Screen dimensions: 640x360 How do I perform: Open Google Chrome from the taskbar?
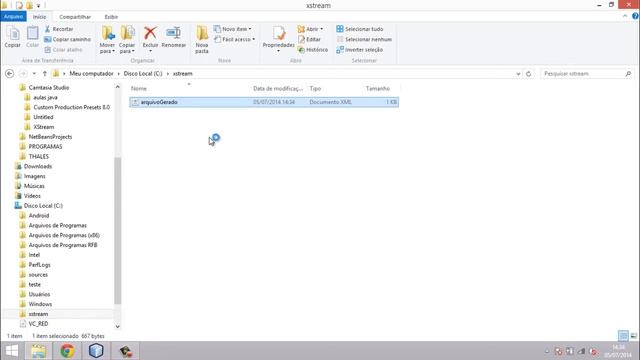(x=67, y=351)
